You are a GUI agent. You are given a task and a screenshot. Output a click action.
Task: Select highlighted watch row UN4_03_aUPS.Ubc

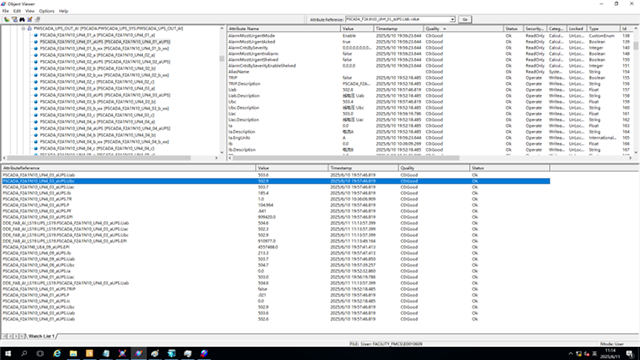pyautogui.click(x=276, y=181)
